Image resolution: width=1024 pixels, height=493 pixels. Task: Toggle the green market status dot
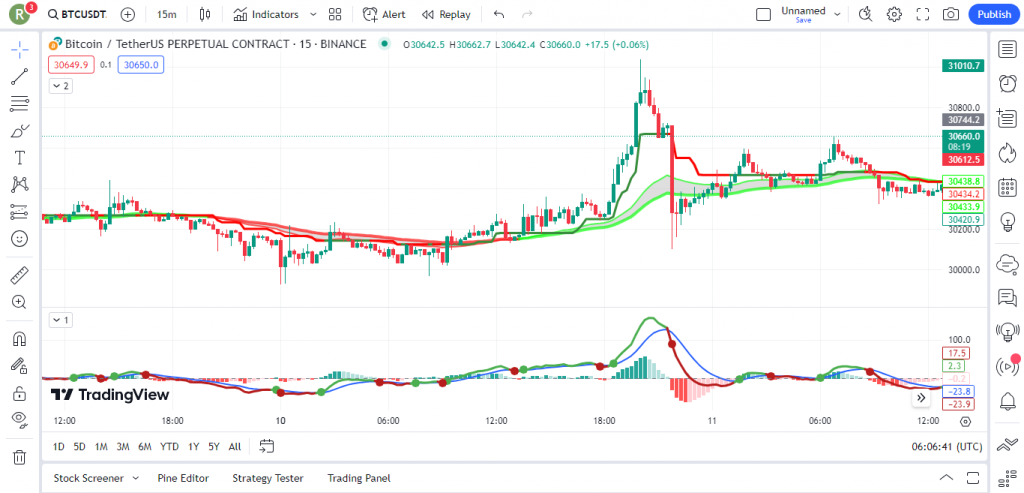(385, 44)
